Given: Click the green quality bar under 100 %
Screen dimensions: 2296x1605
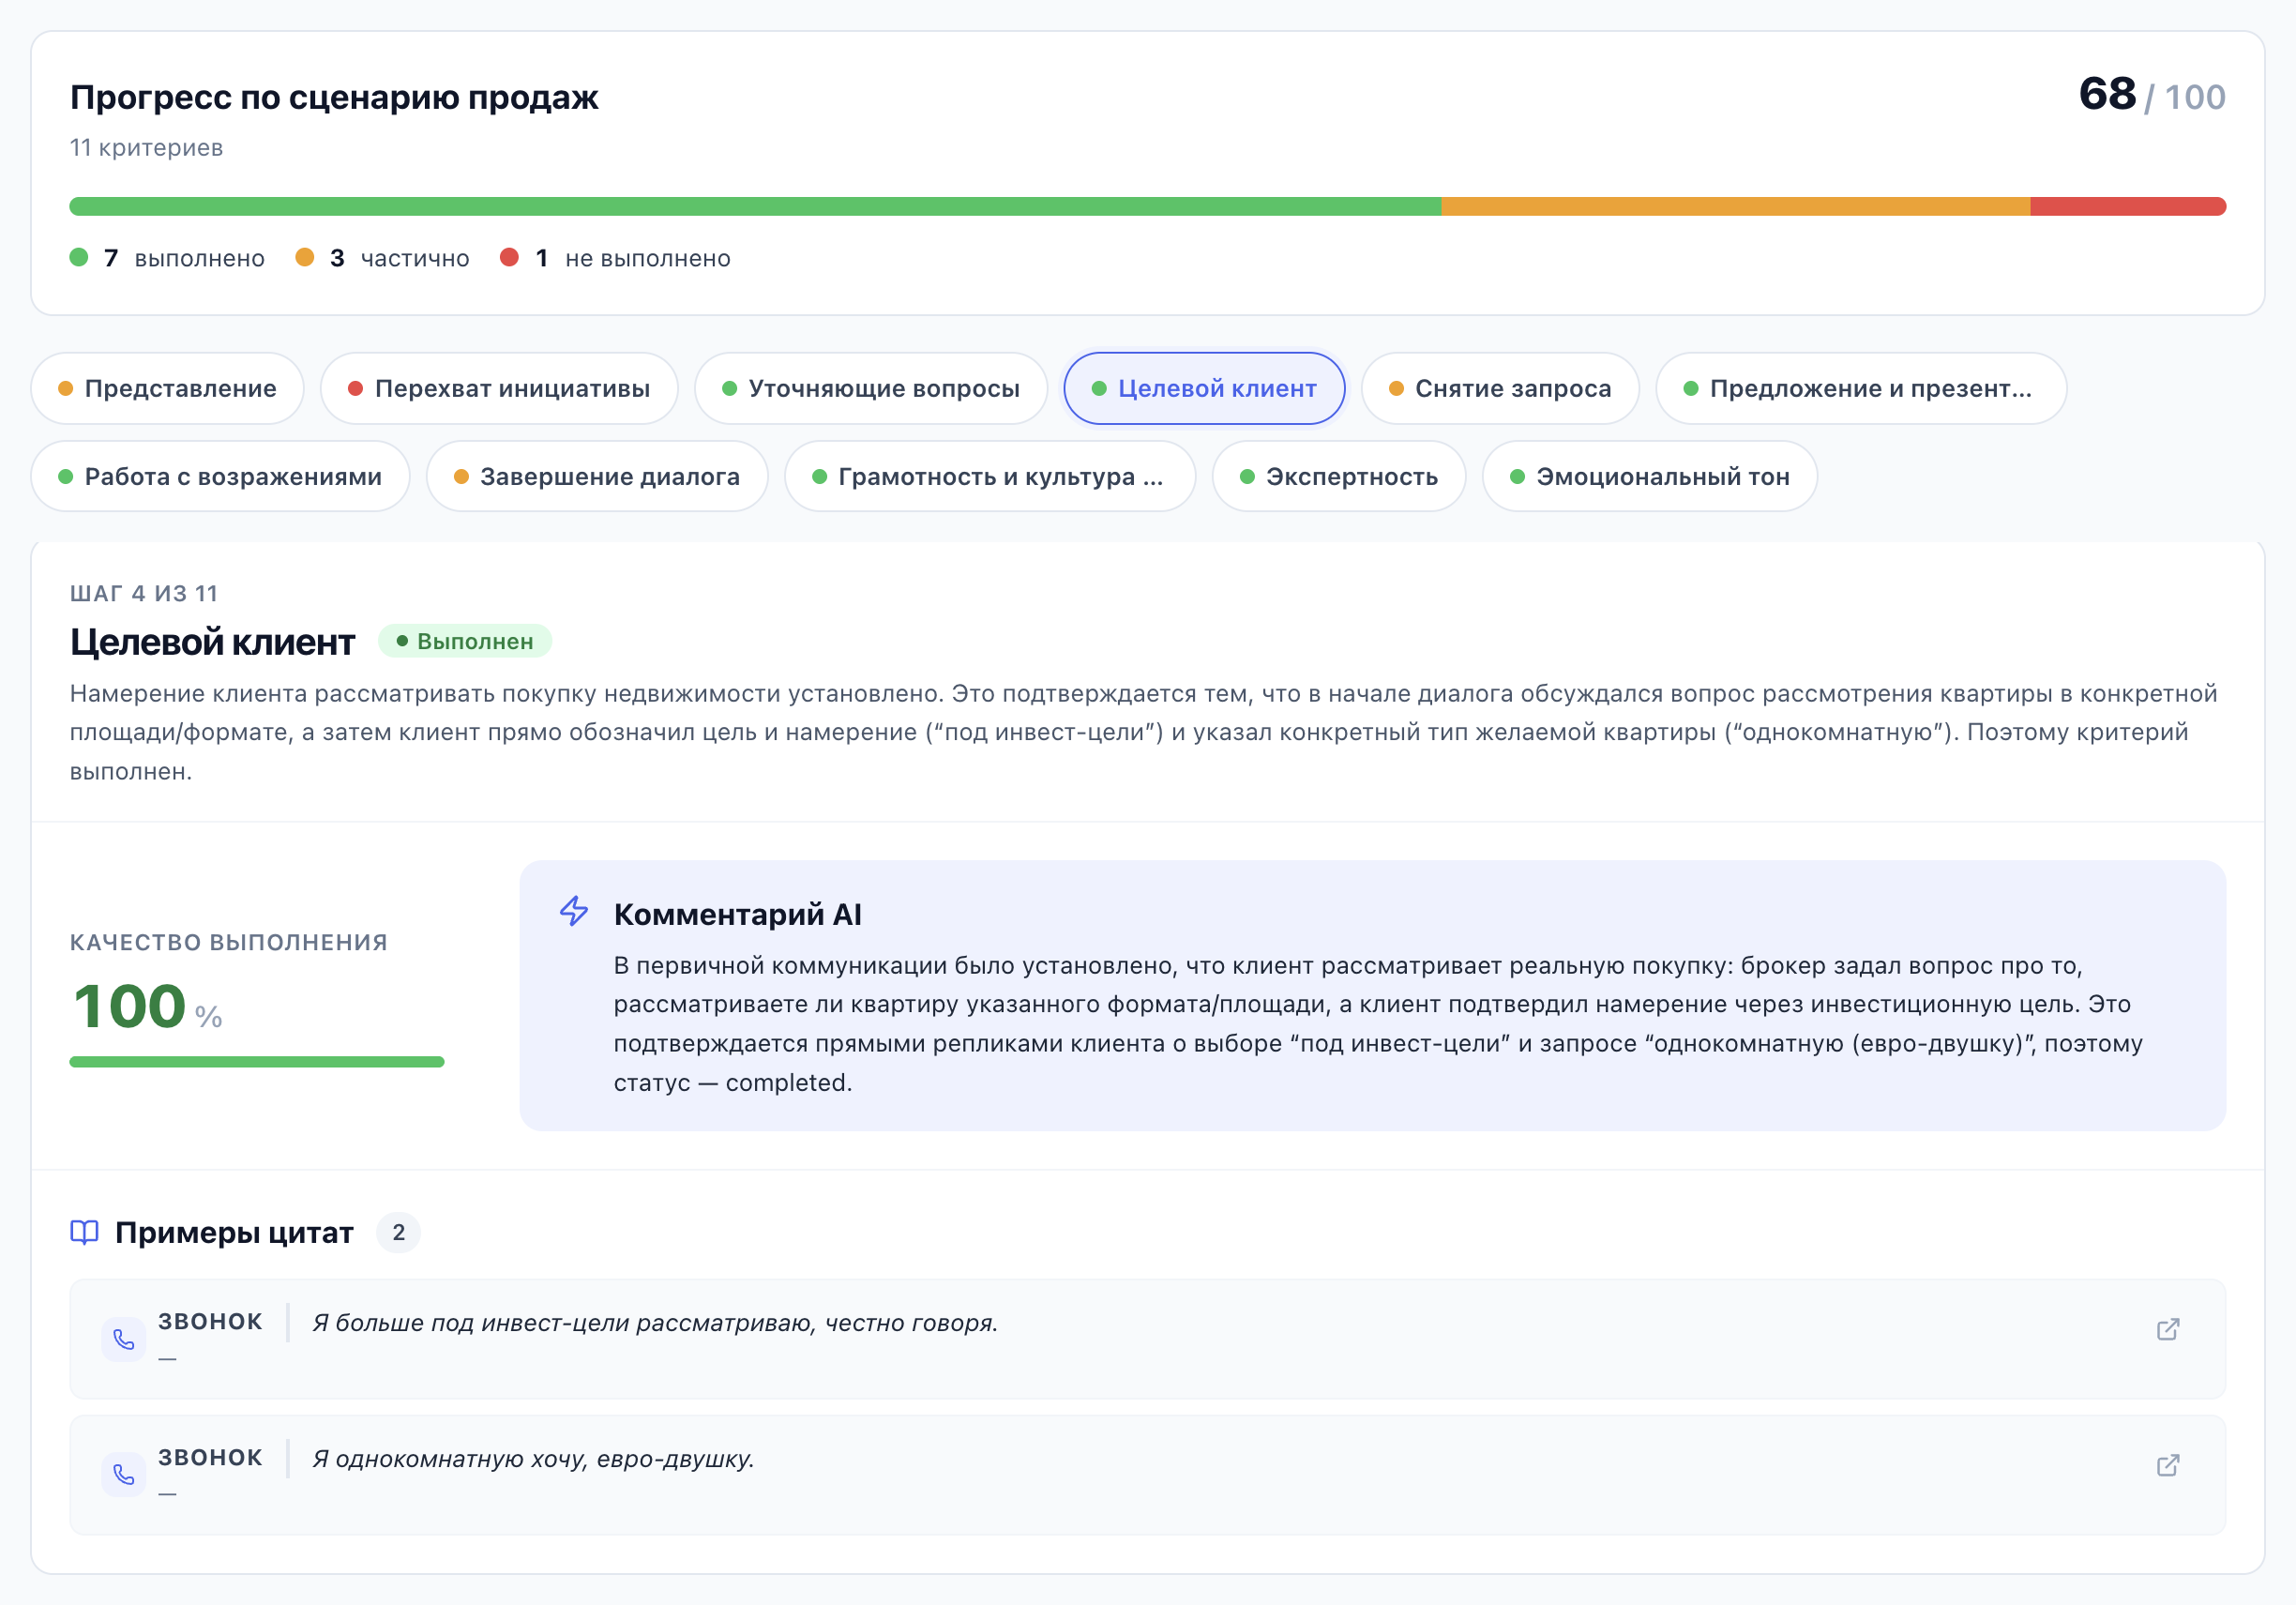Looking at the screenshot, I should 257,1062.
